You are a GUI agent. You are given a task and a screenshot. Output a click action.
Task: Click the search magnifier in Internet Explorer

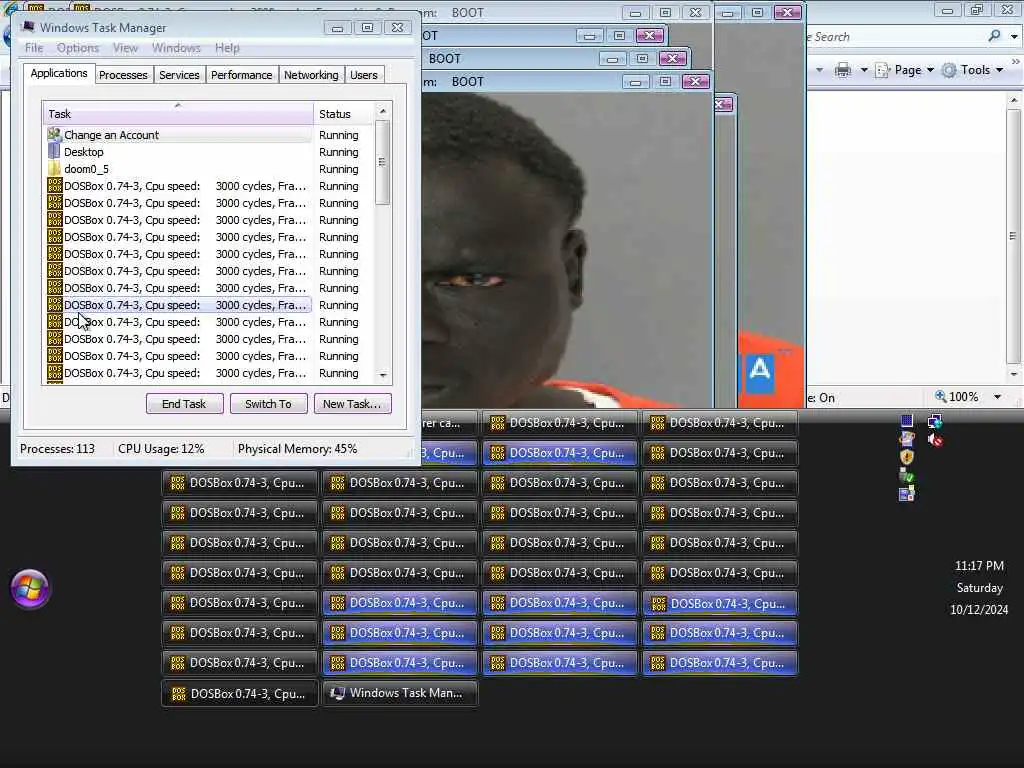pyautogui.click(x=995, y=36)
